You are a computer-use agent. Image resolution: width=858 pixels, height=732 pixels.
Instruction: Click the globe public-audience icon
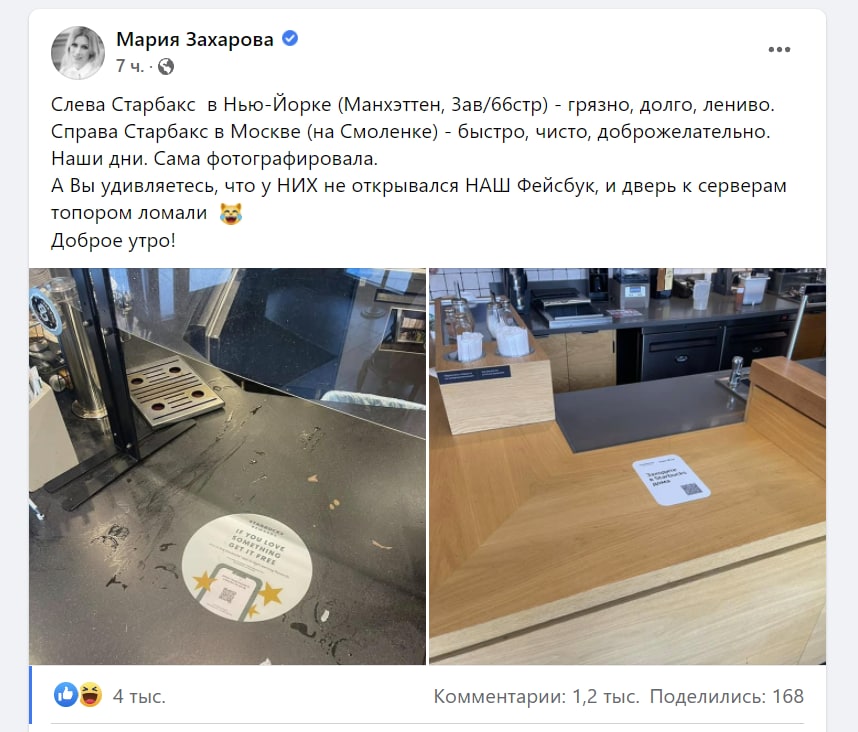[x=166, y=67]
